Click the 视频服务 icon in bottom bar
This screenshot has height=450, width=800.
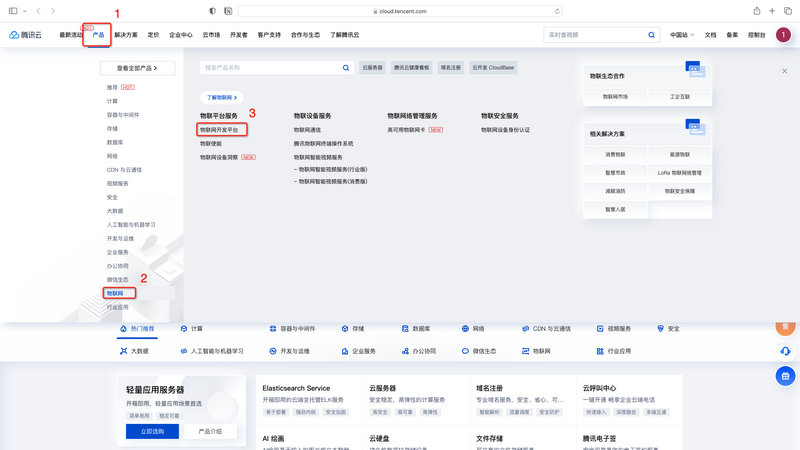[600, 329]
